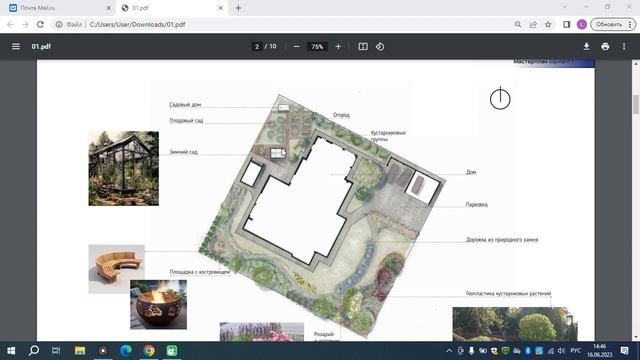Go back in browser history
The height and width of the screenshot is (360, 640).
point(10,24)
